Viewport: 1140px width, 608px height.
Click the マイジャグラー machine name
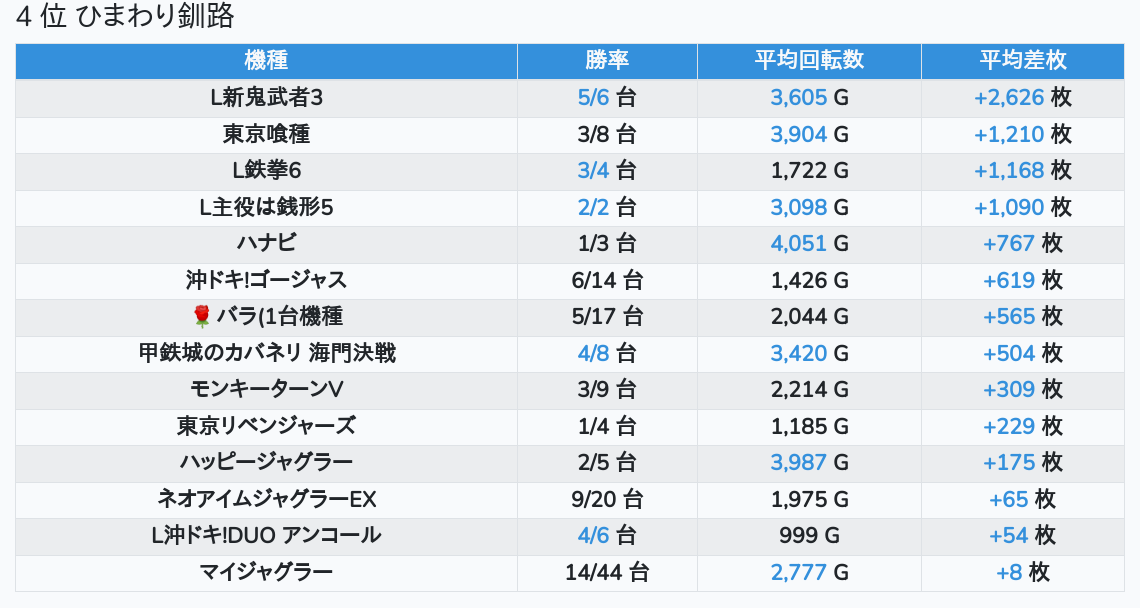266,572
